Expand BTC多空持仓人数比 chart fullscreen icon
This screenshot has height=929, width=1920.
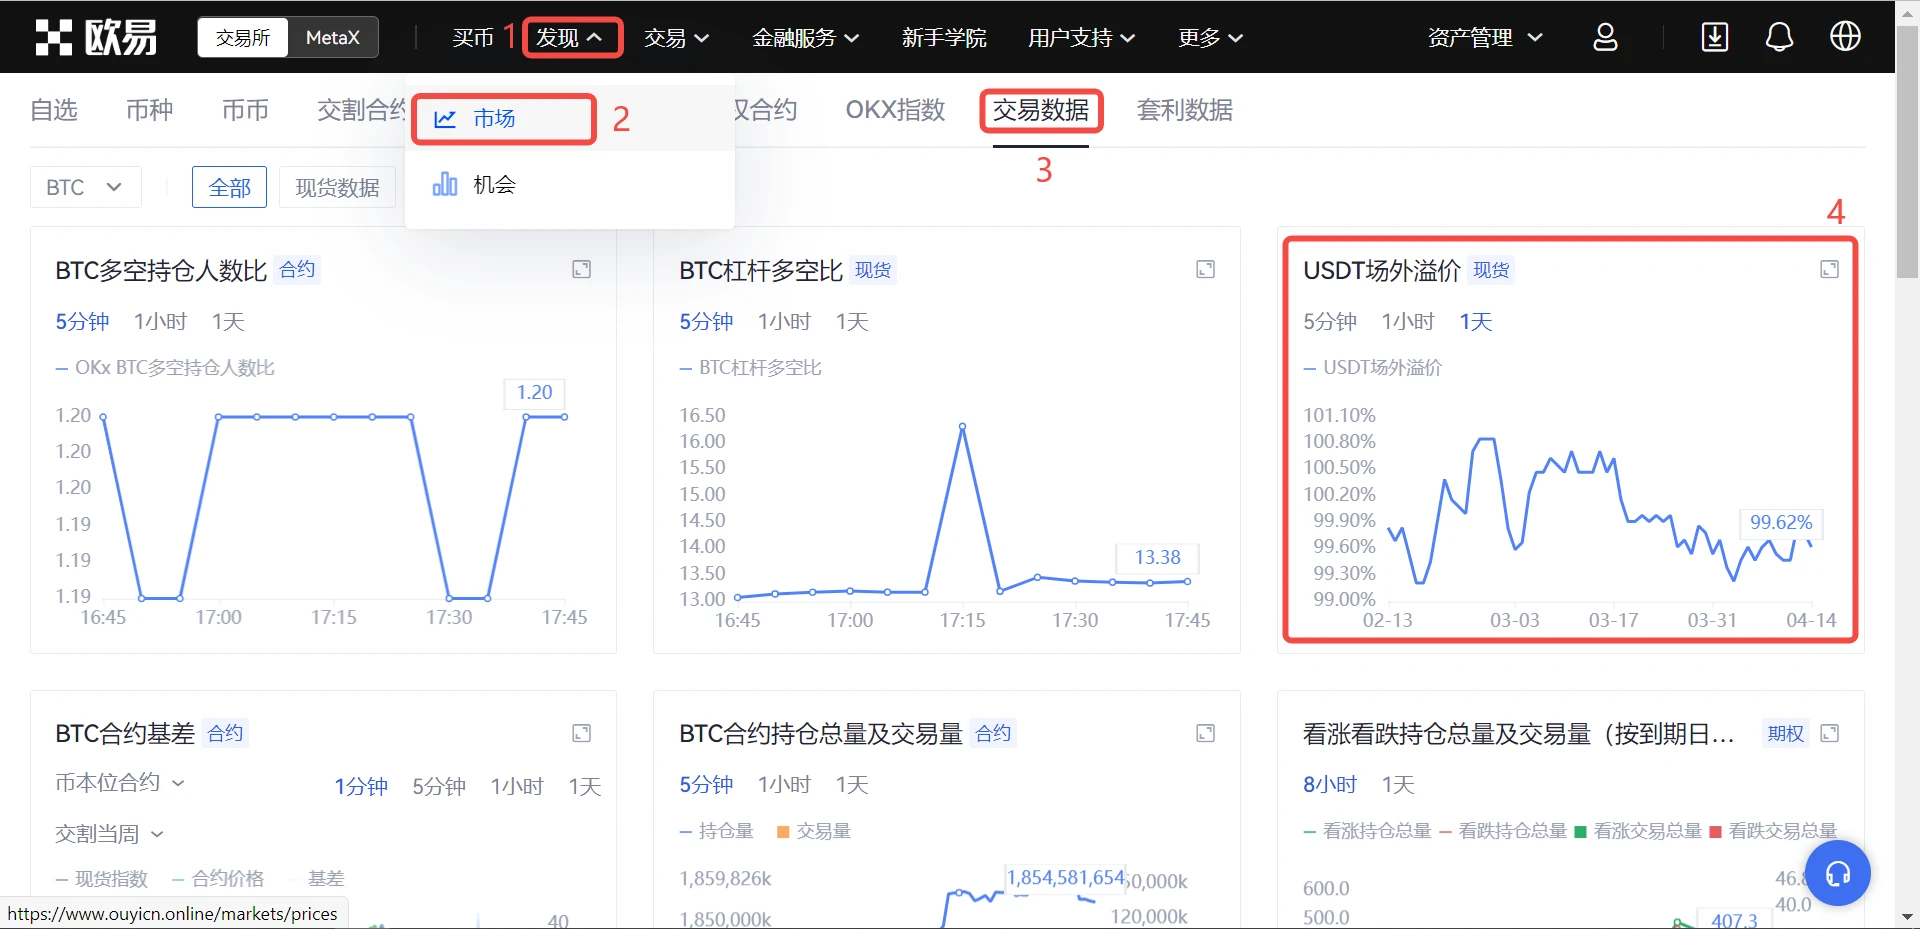click(x=581, y=269)
